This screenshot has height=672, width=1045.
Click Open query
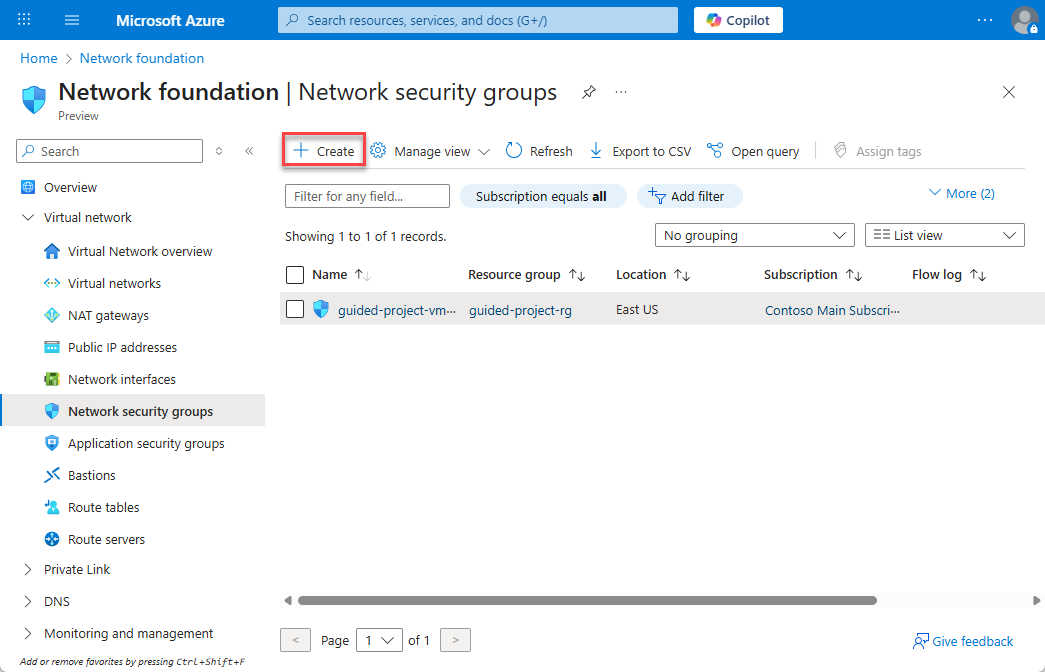point(753,151)
